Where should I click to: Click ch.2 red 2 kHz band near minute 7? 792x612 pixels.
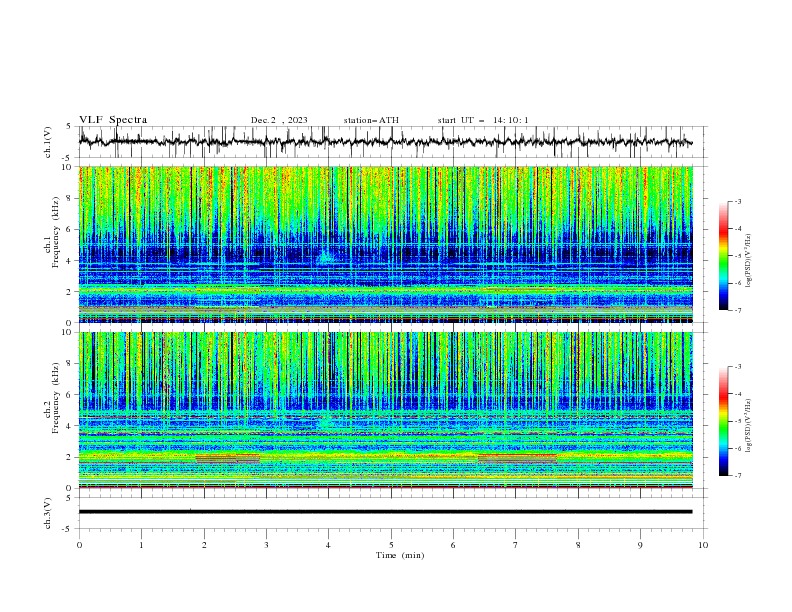click(517, 458)
